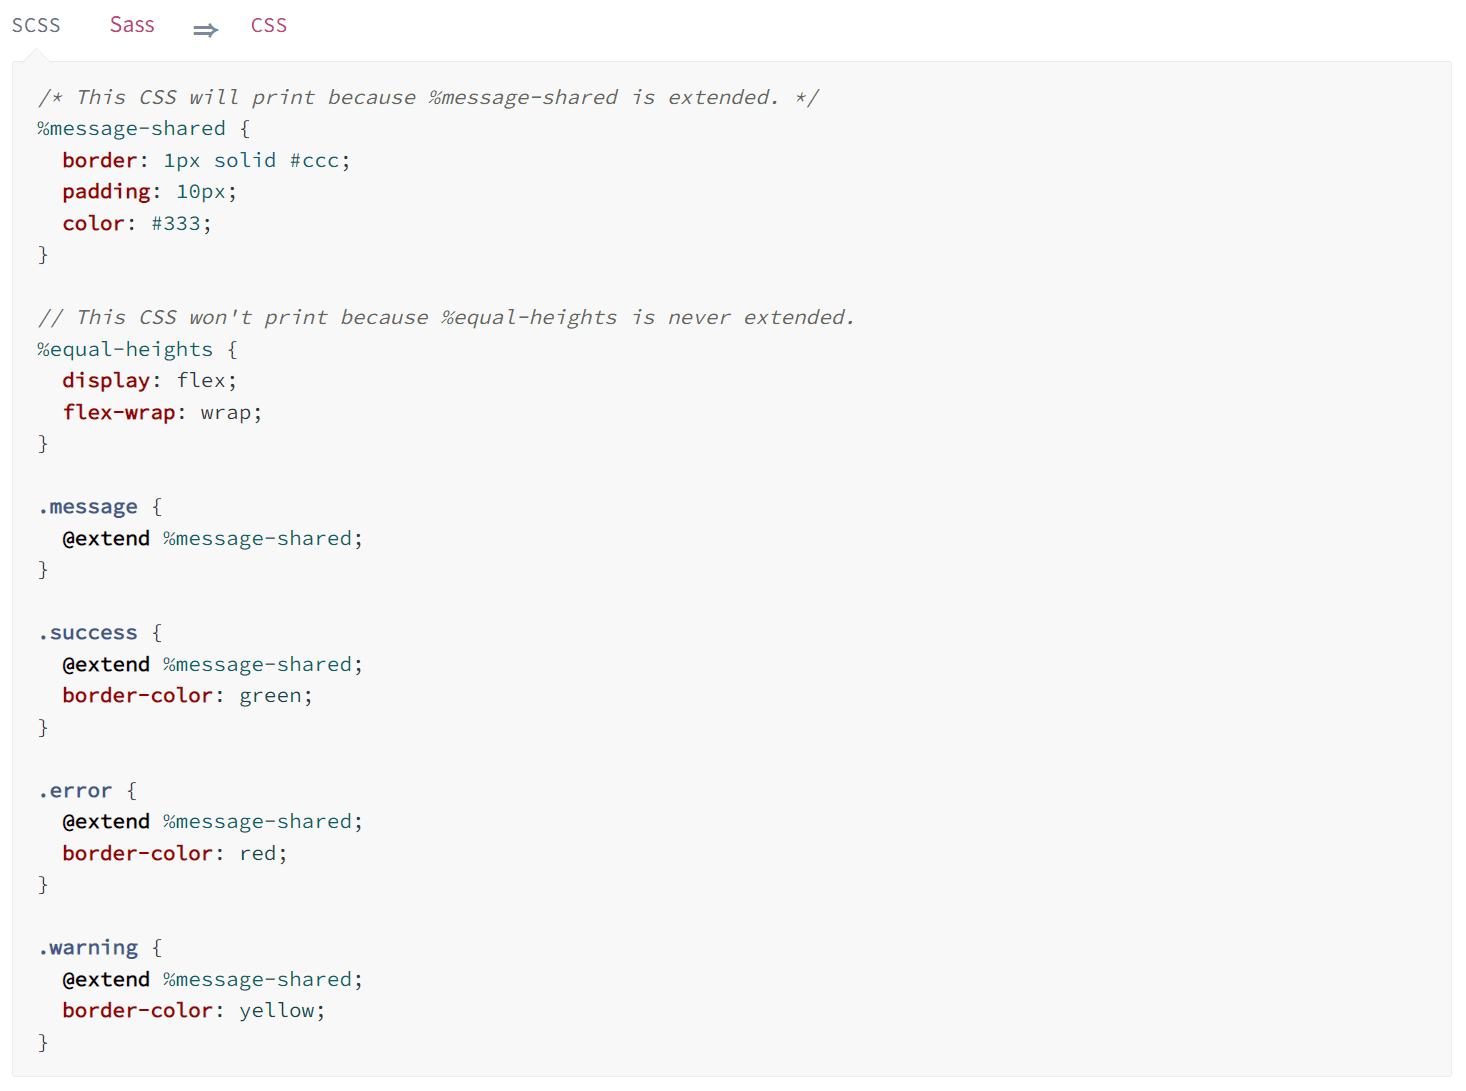
Task: Switch to the Sass syntax tab
Action: (x=132, y=25)
